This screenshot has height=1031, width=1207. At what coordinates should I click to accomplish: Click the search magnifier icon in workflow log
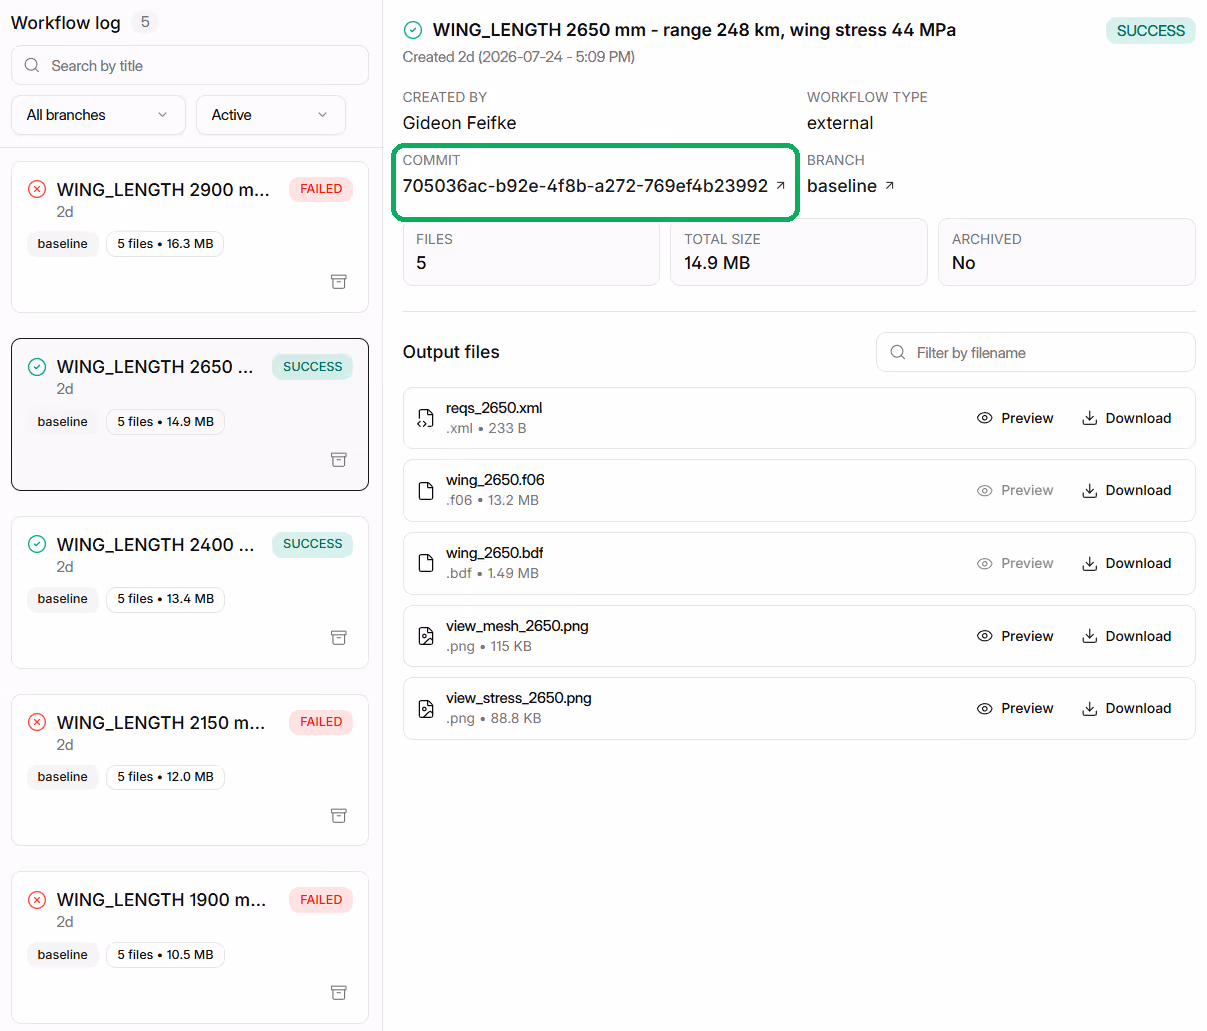[x=32, y=65]
